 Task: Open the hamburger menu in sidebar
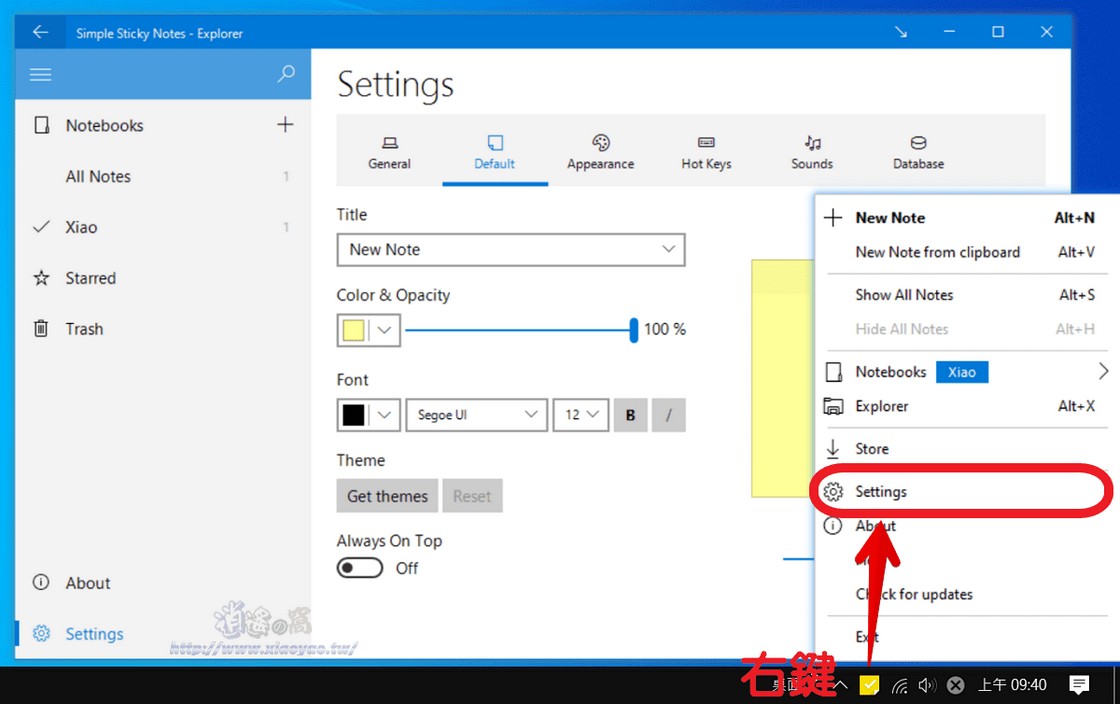pos(40,74)
